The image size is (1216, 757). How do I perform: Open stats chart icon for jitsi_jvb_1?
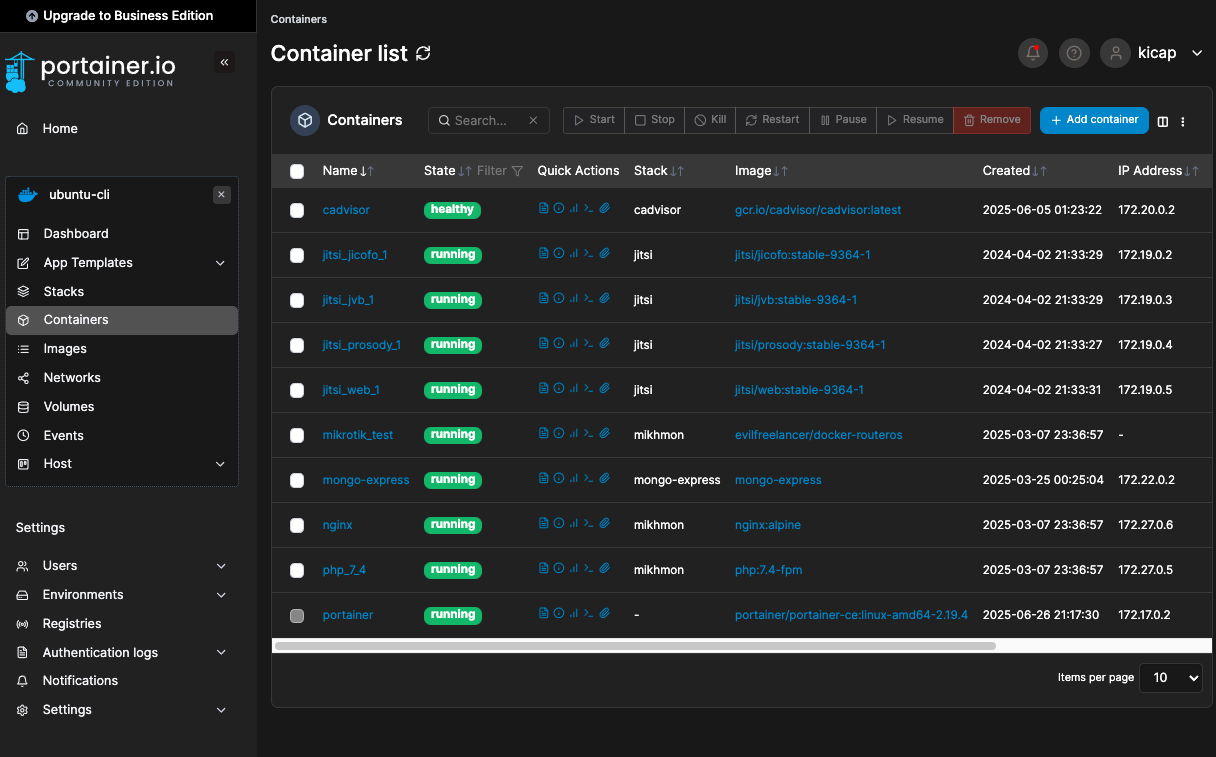(574, 299)
